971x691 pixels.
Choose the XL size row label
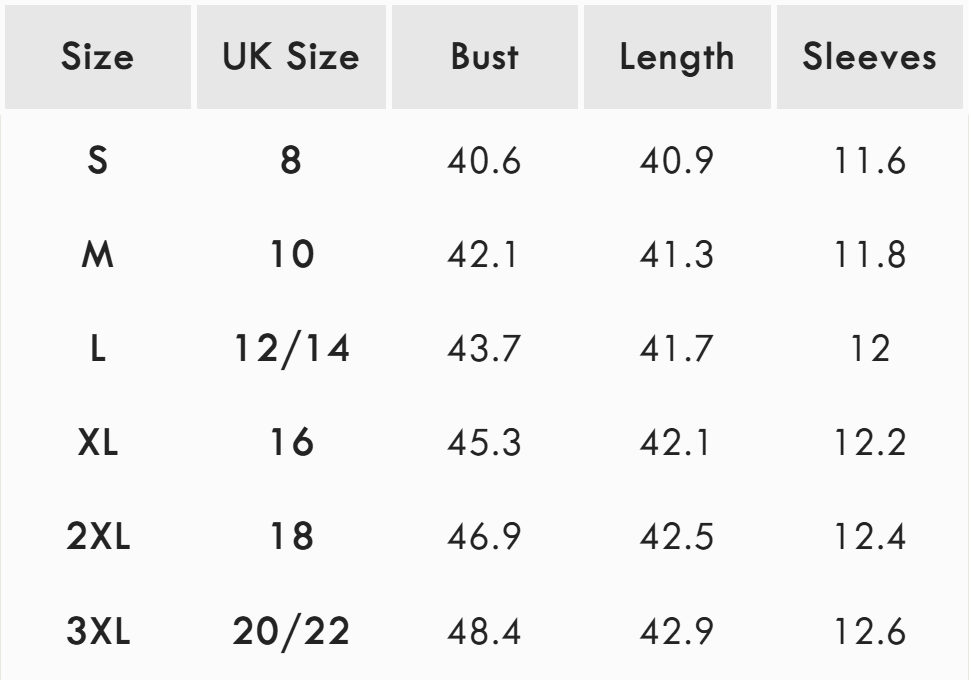(x=97, y=443)
